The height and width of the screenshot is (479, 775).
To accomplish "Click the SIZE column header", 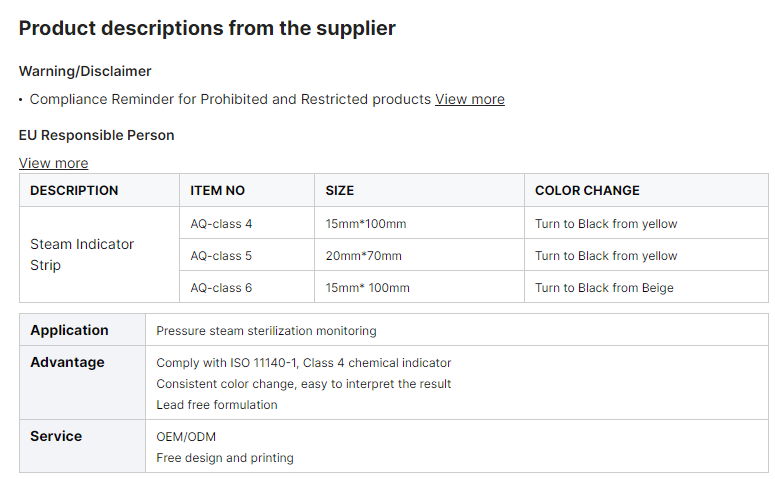I will pos(420,190).
